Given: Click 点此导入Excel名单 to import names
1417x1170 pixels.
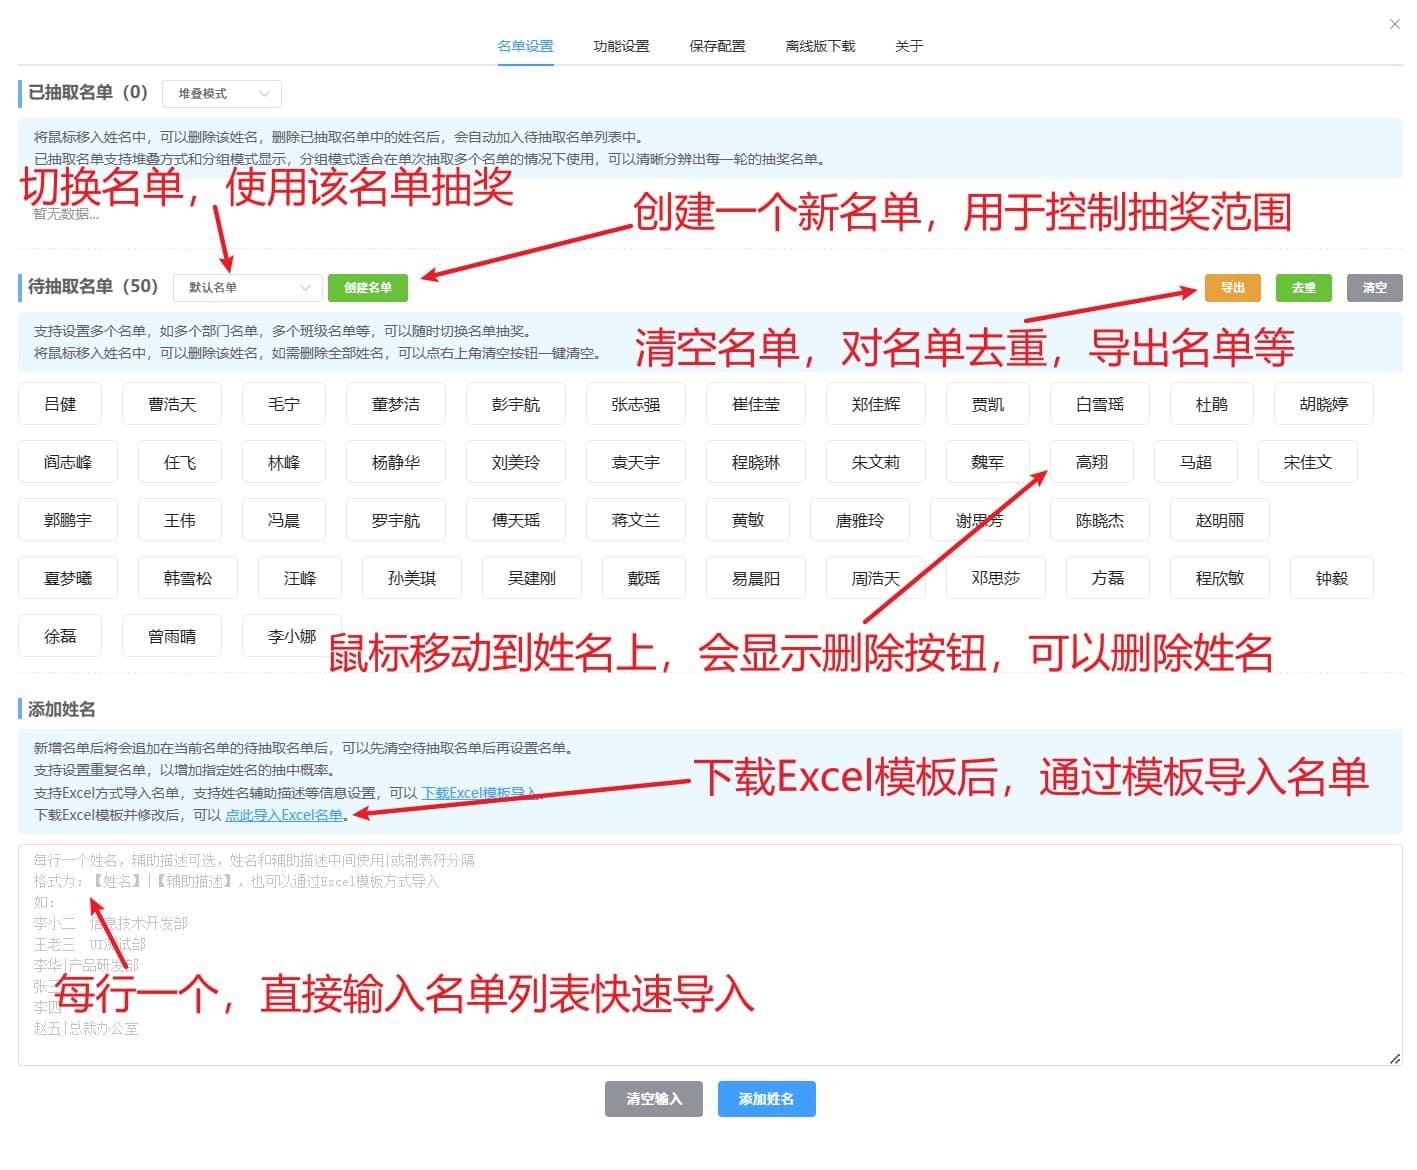Looking at the screenshot, I should click(x=283, y=815).
